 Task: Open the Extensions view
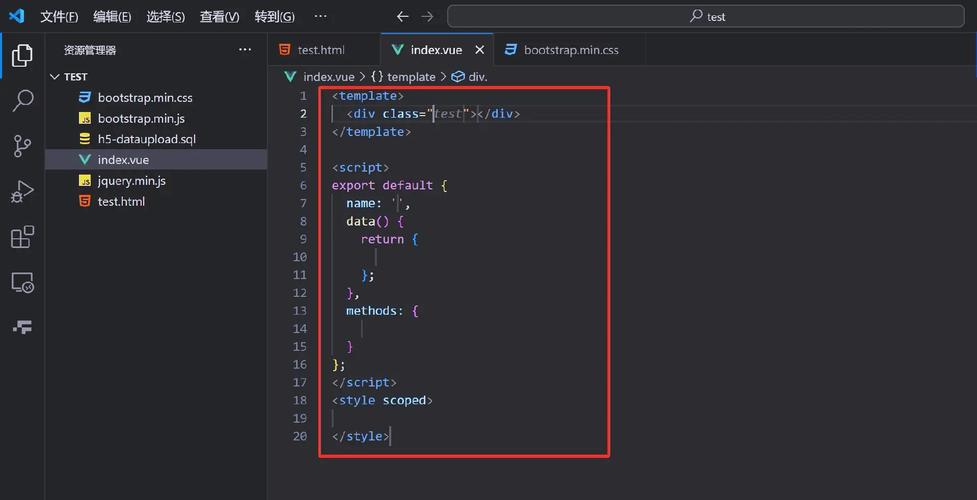(22, 237)
